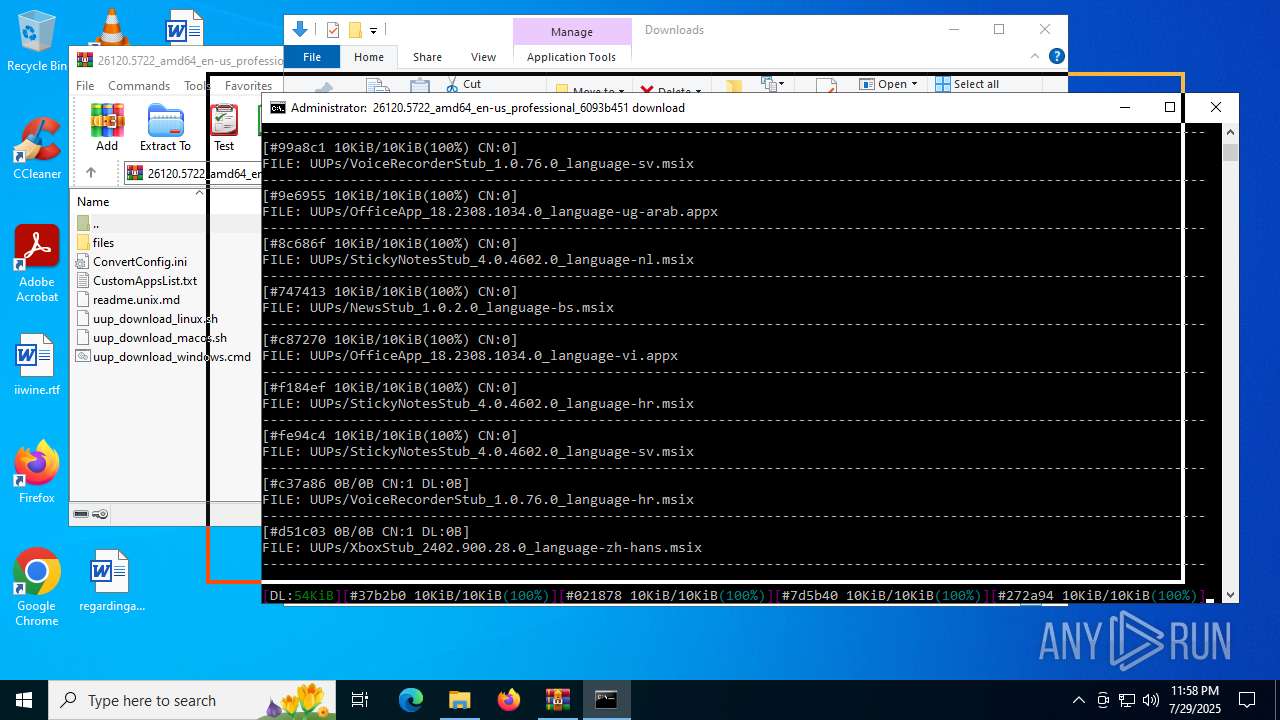Image resolution: width=1280 pixels, height=720 pixels.
Task: Select iiwine.rtf document on desktop
Action: [x=37, y=366]
